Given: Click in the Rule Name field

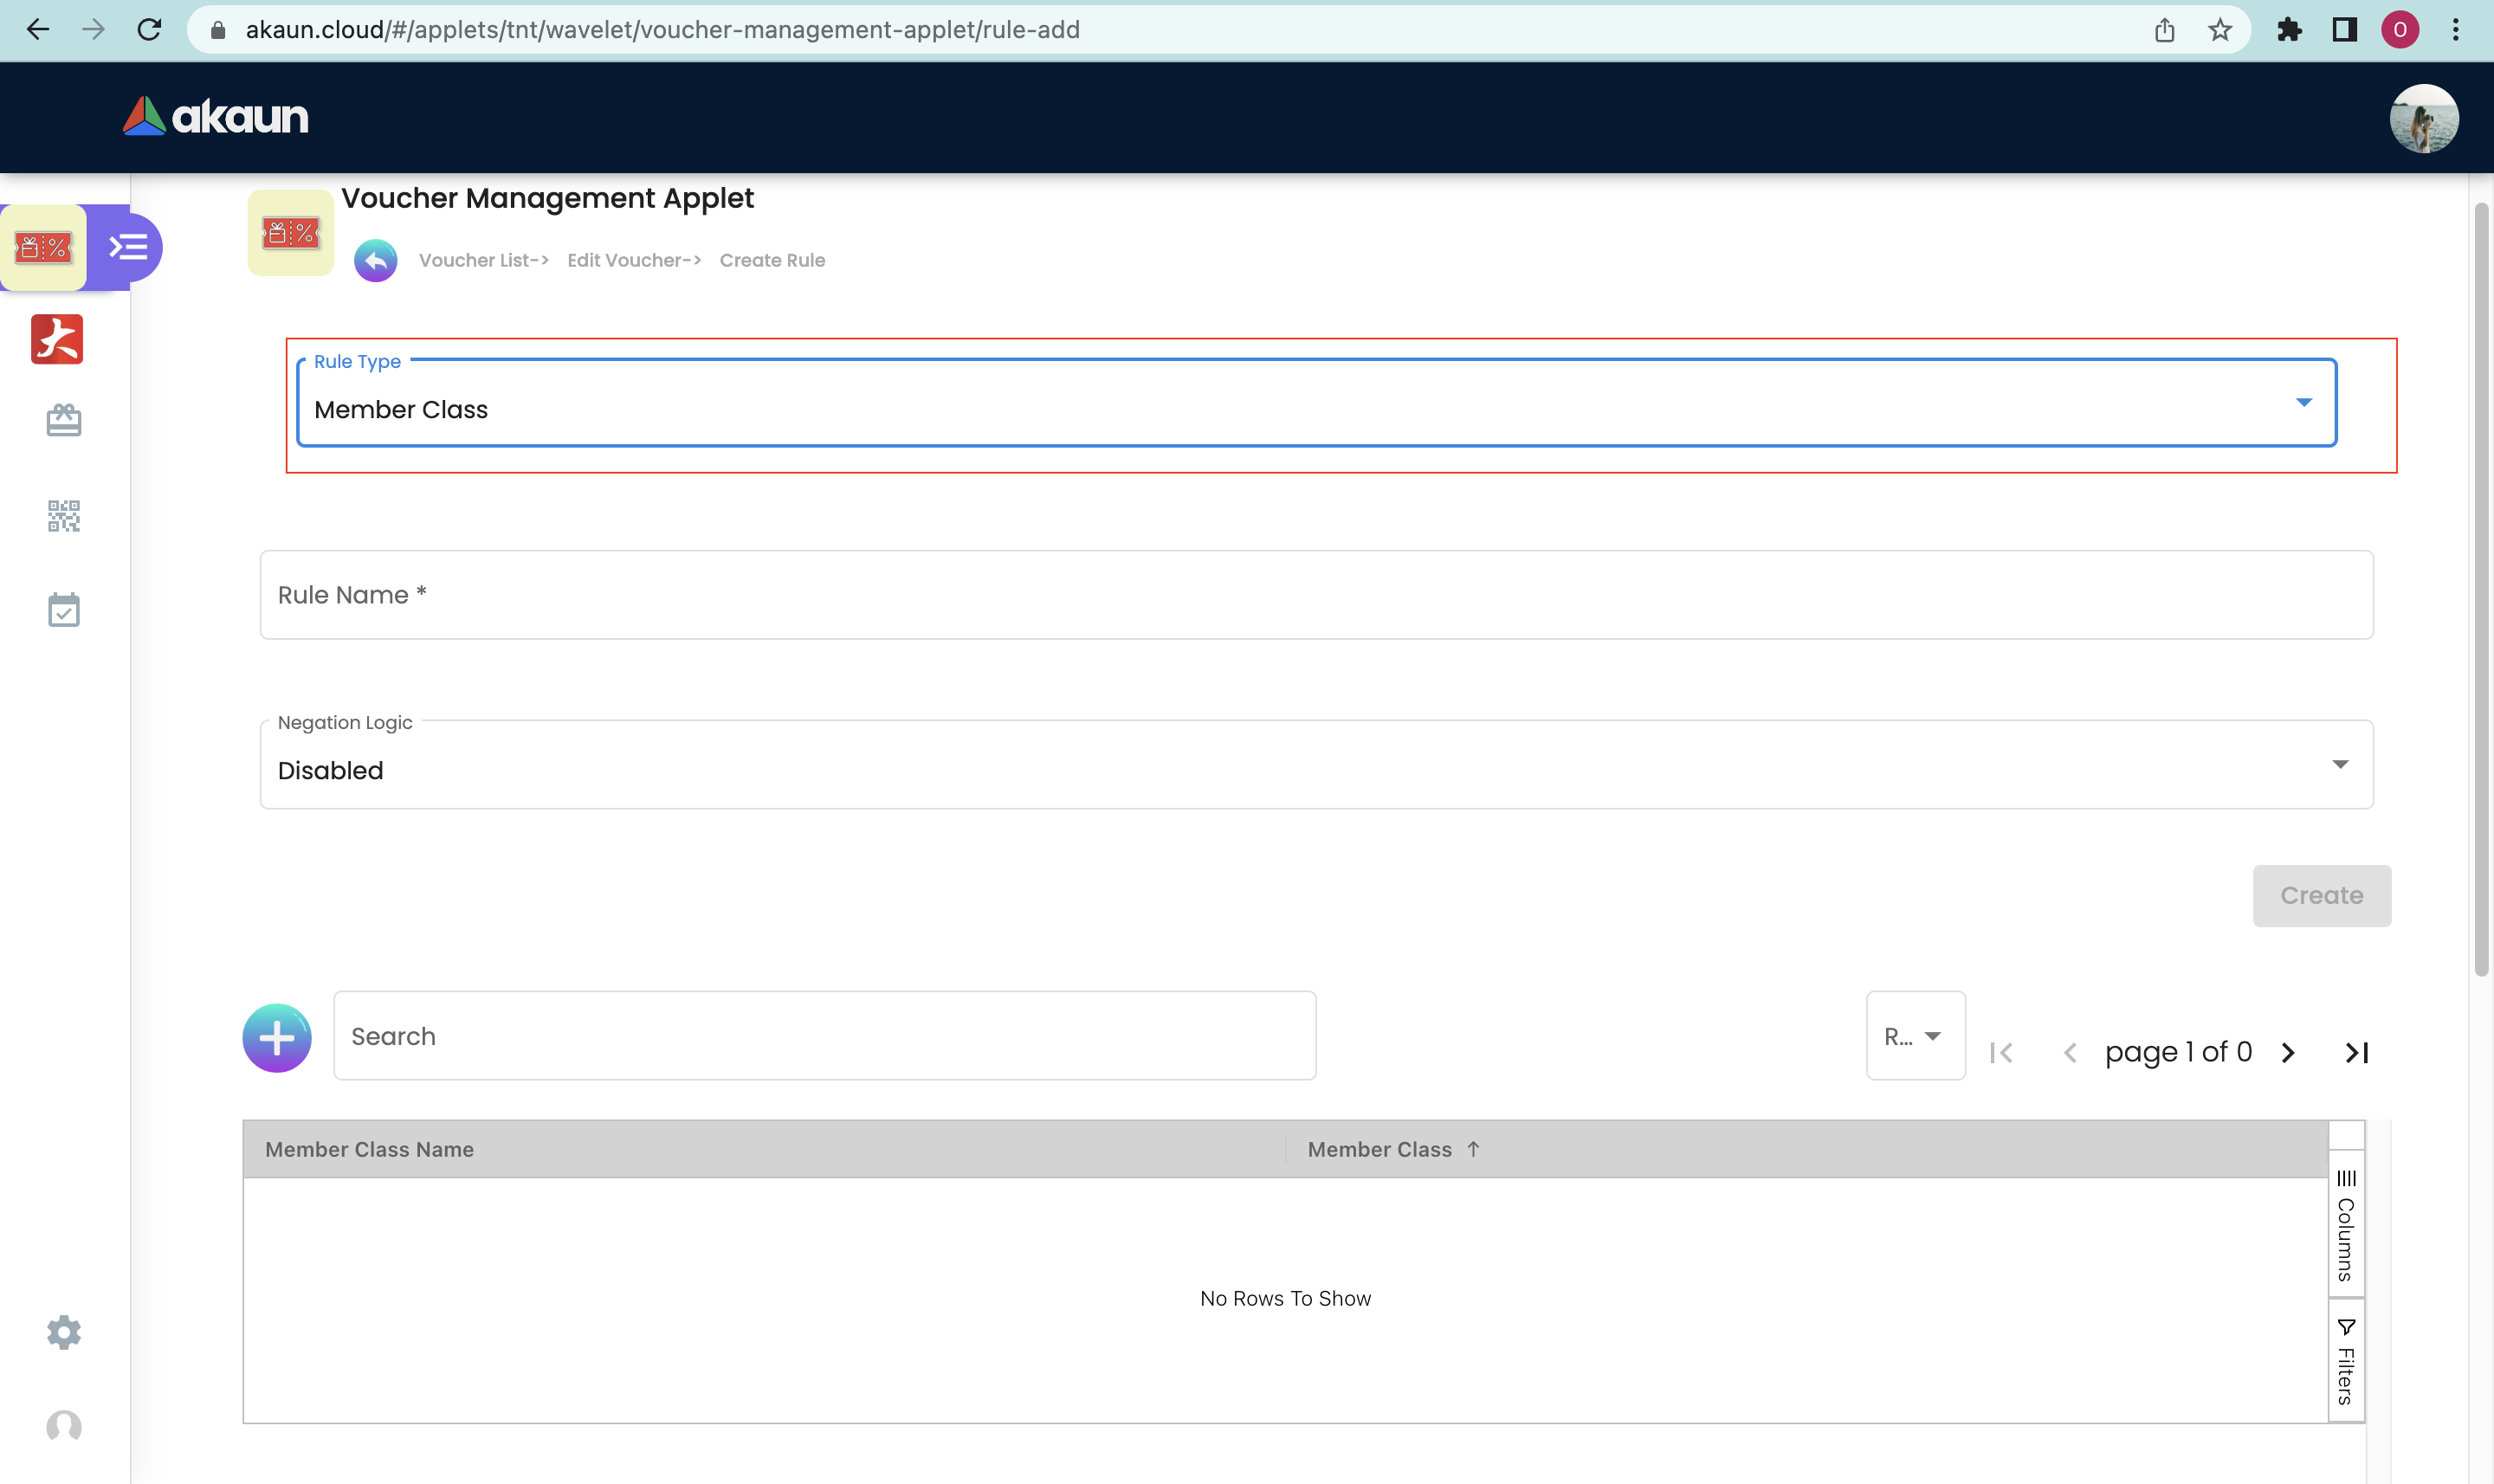Looking at the screenshot, I should pos(1316,595).
